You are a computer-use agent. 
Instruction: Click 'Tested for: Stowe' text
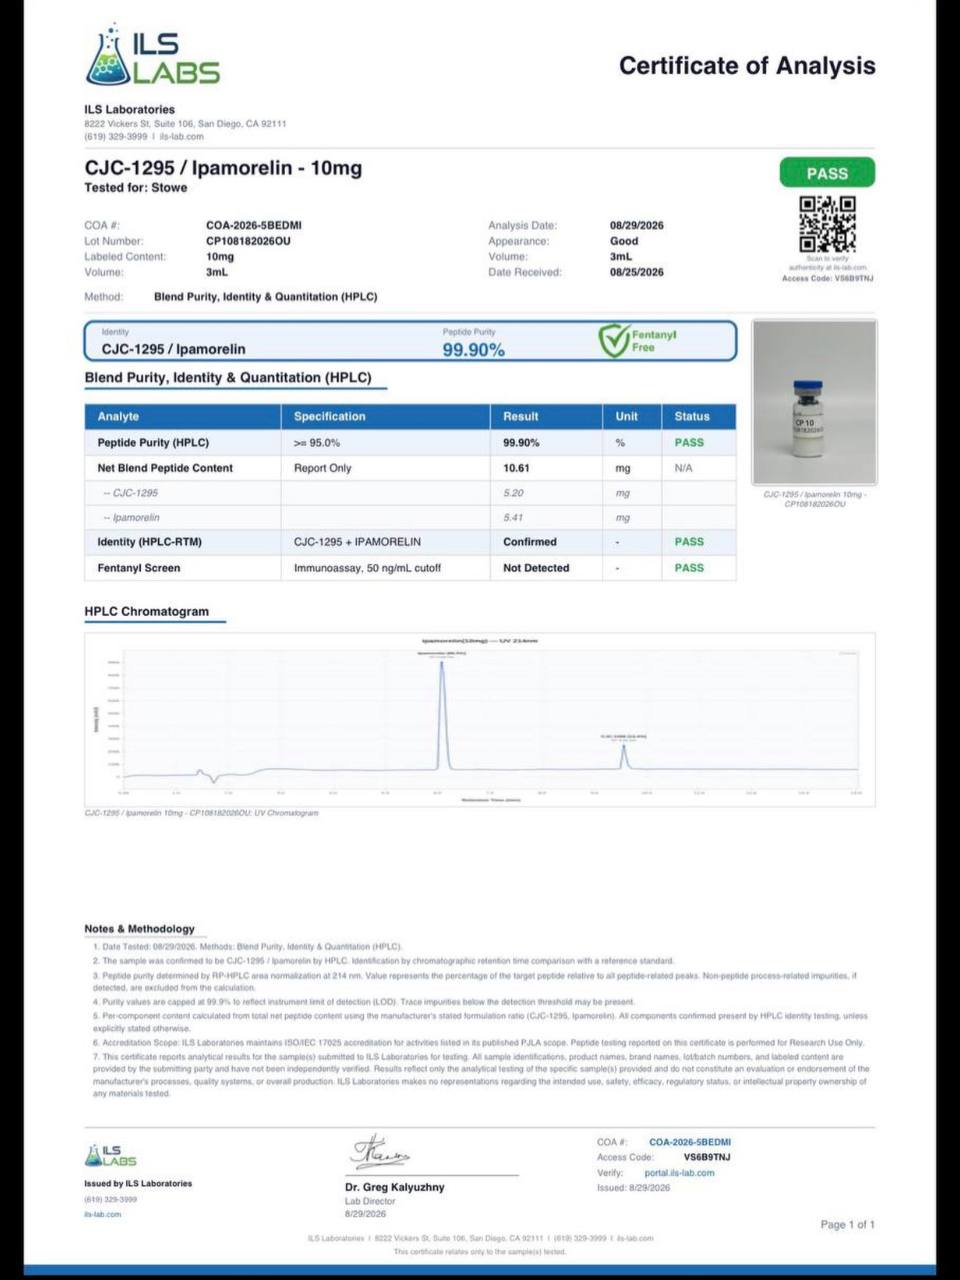(x=136, y=188)
